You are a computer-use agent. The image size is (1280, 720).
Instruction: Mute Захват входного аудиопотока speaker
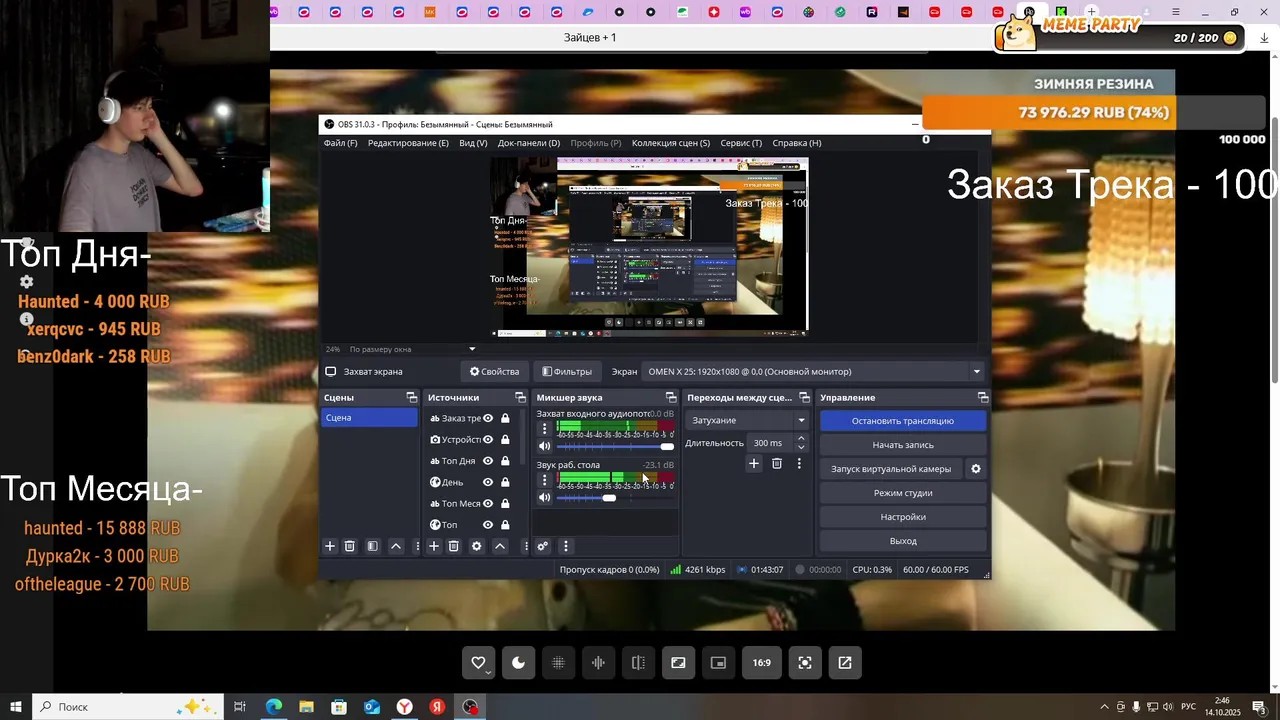click(x=544, y=446)
